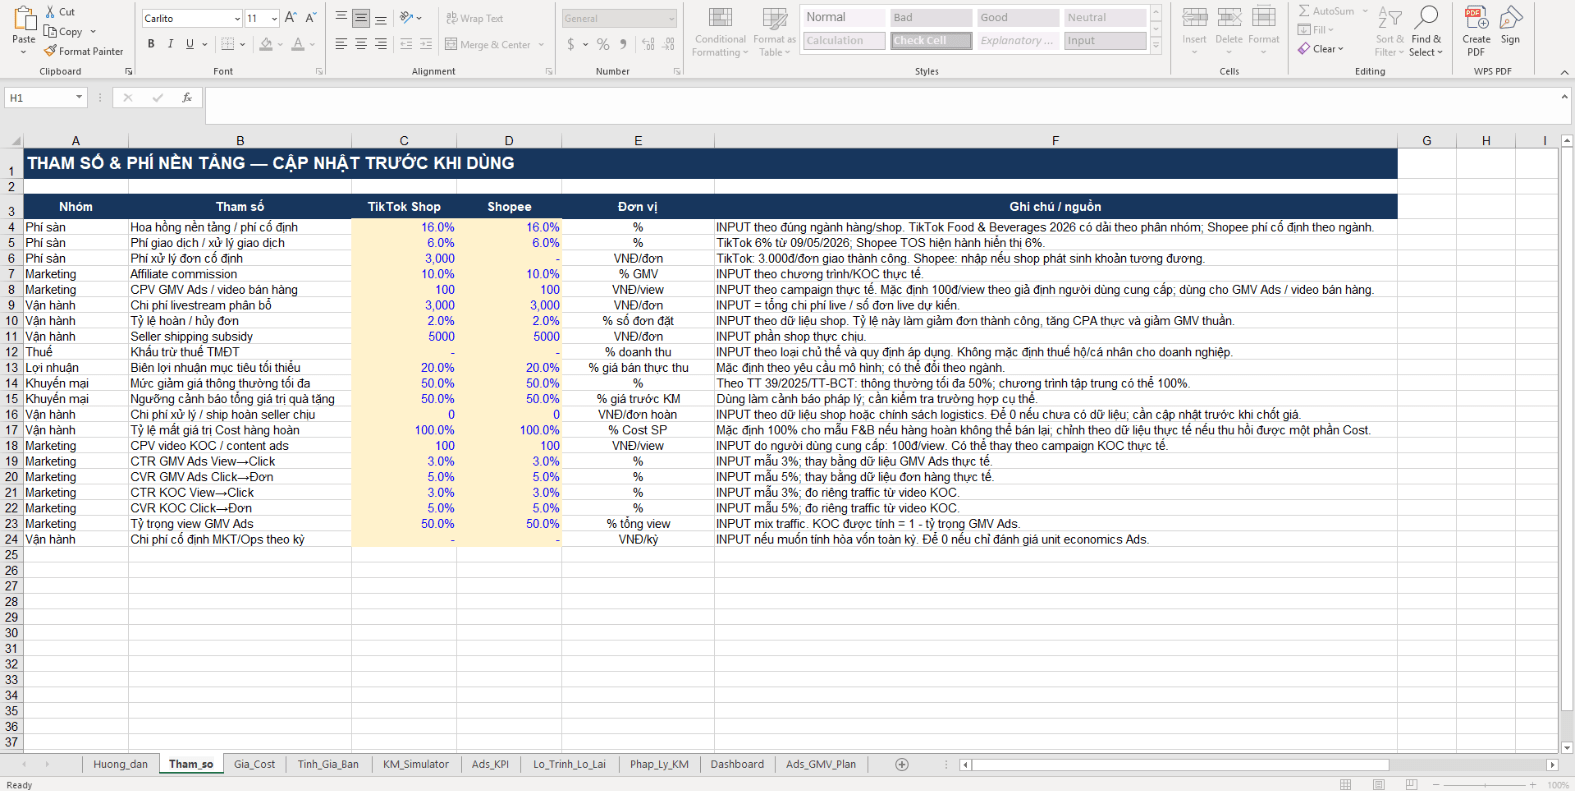Click inside the formula bar
Viewport: 1575px width, 791px height.
click(880, 106)
